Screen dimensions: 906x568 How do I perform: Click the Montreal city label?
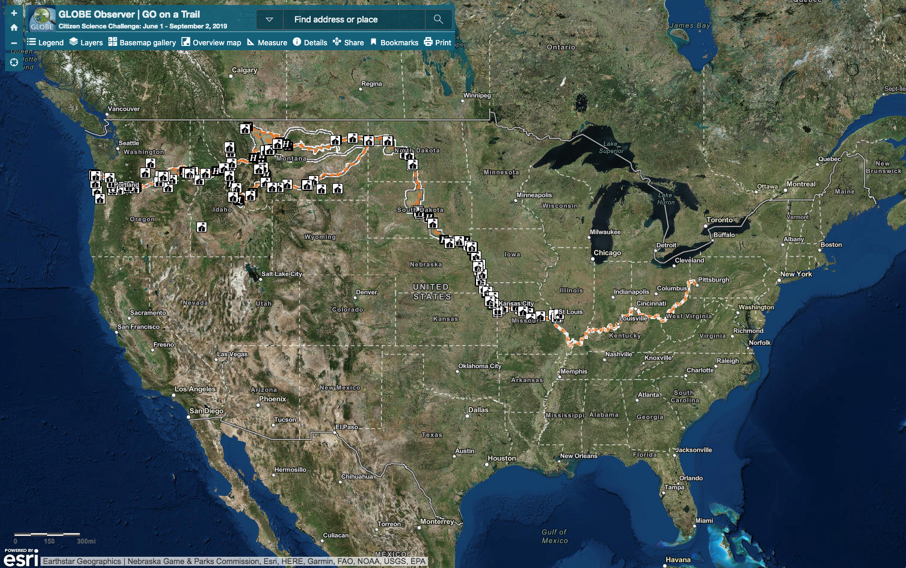coord(801,184)
